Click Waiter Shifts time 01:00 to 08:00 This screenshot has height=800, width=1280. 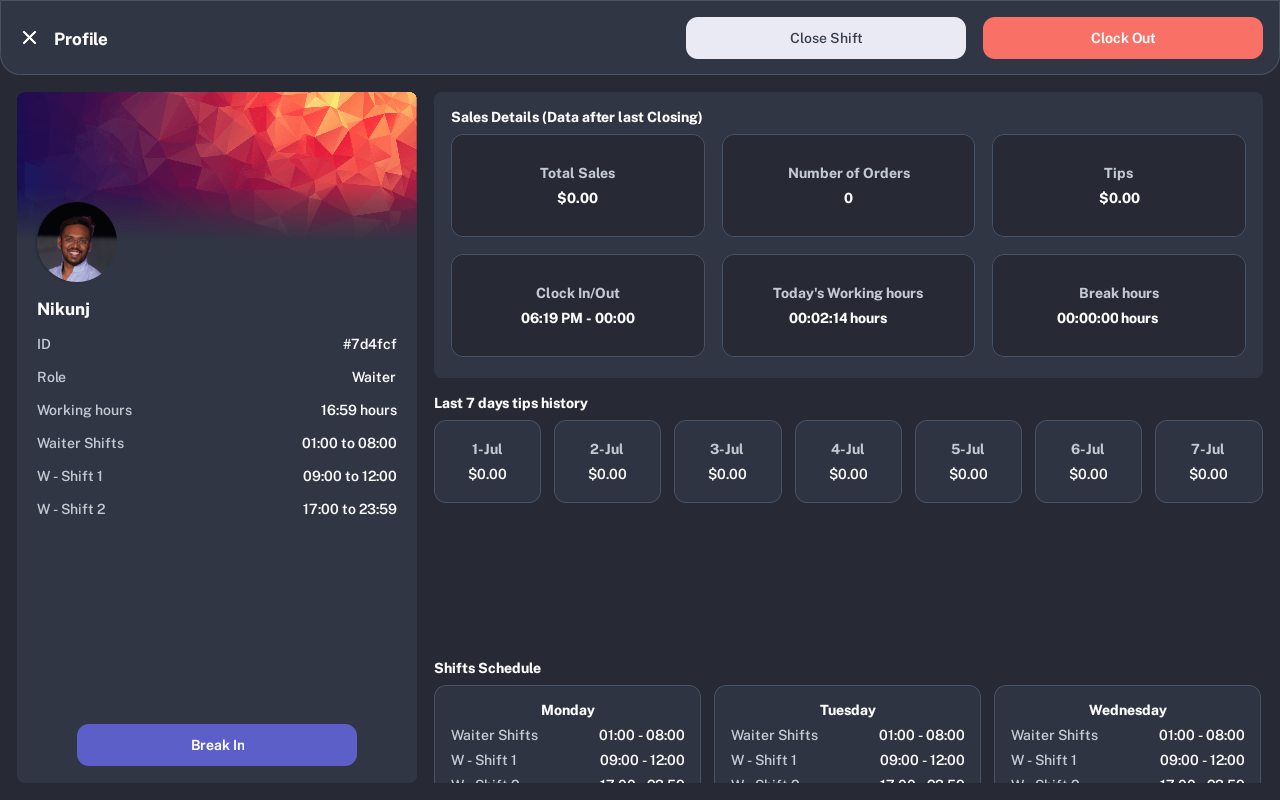(350, 443)
